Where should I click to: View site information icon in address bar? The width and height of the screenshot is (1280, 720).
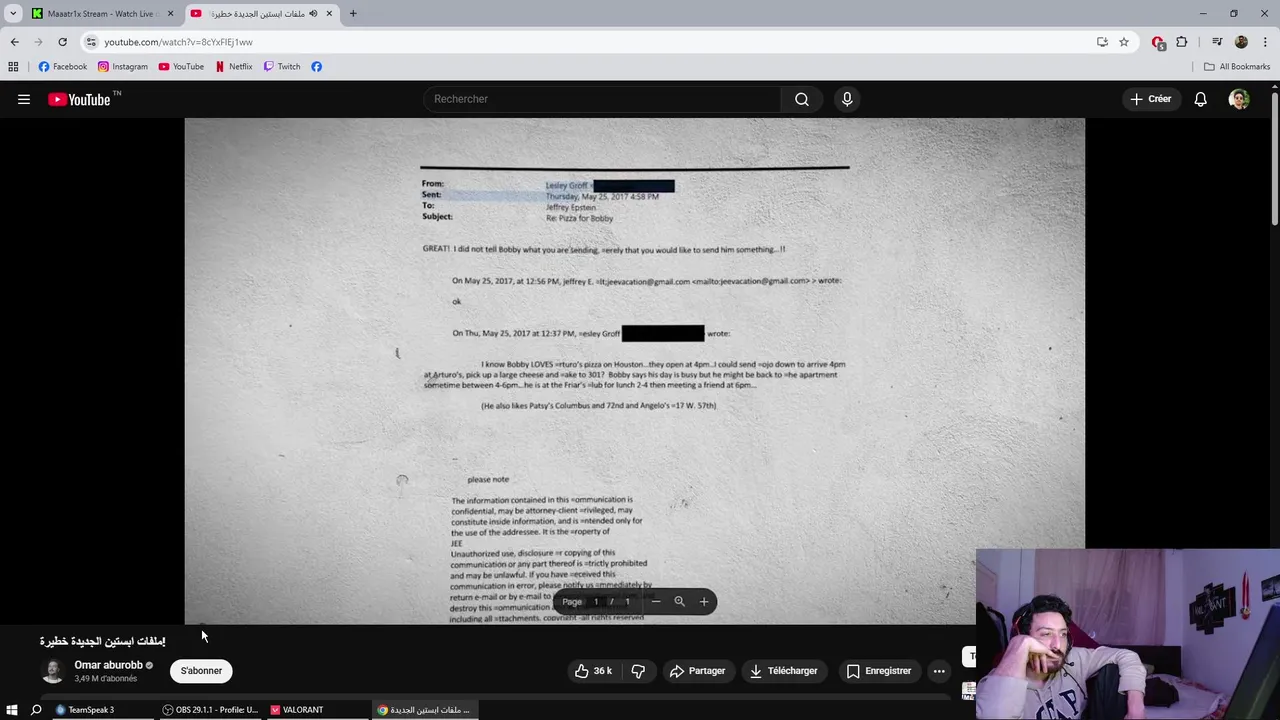point(91,42)
